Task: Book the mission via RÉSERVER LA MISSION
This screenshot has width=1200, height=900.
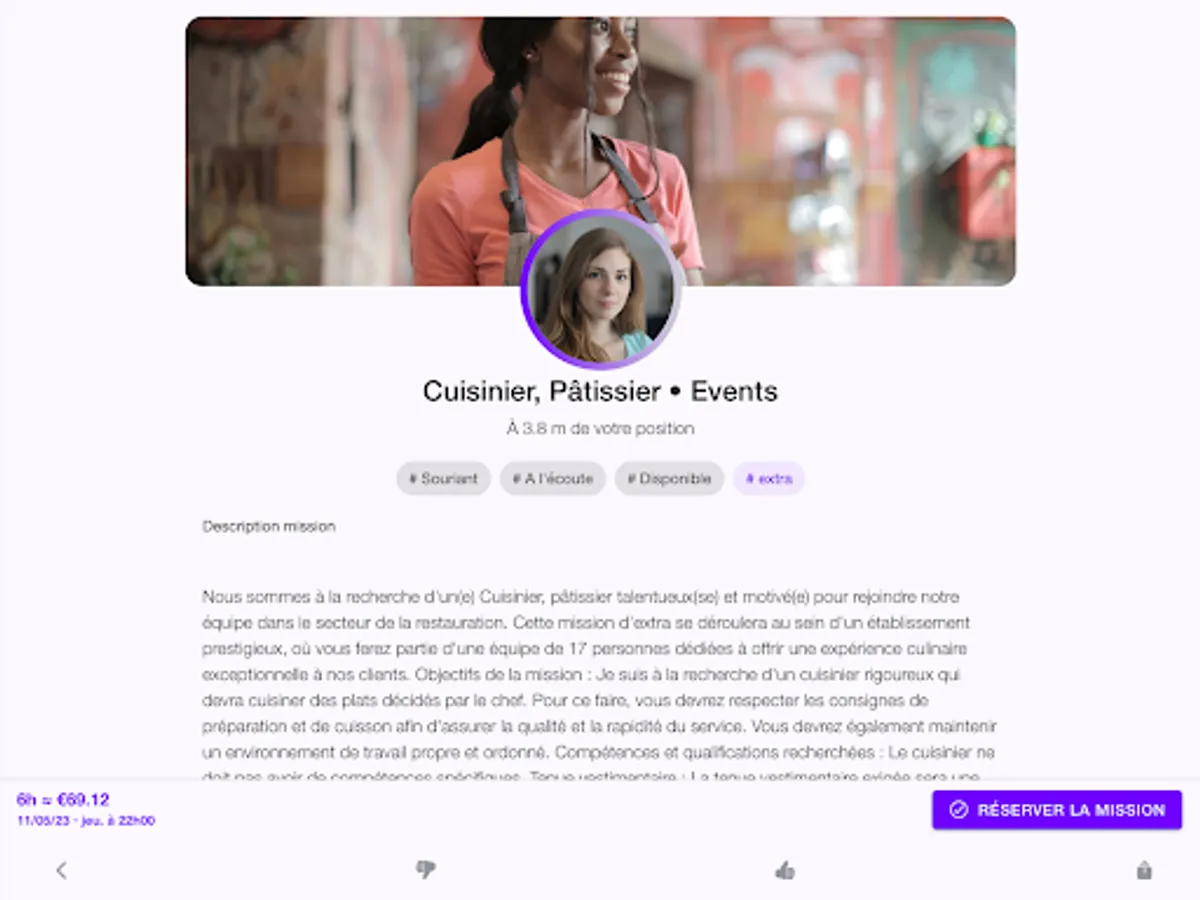Action: [1057, 810]
